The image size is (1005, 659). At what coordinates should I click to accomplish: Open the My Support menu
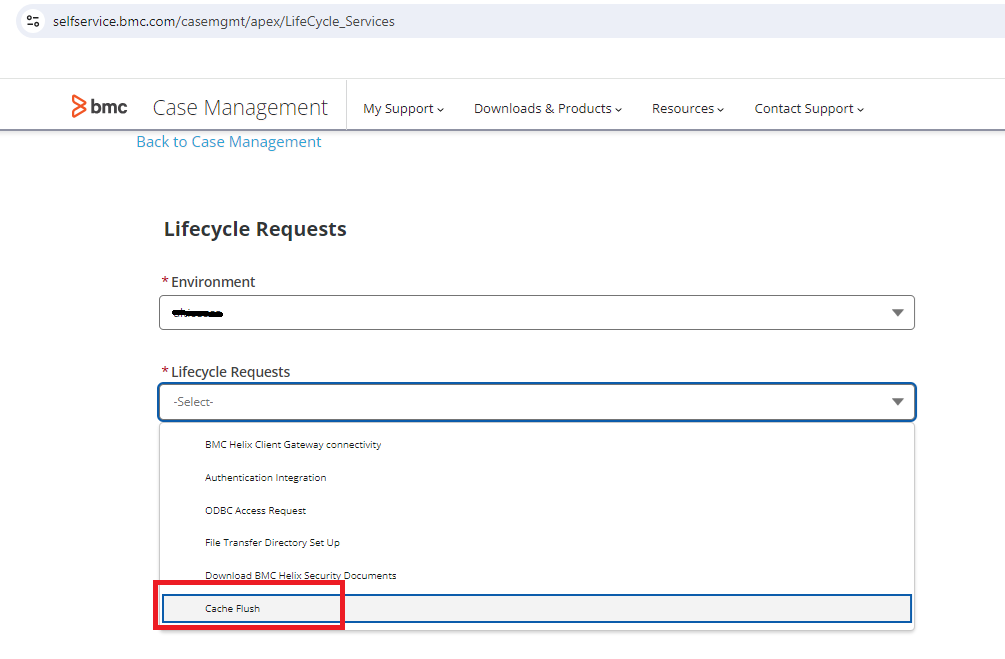tap(403, 108)
